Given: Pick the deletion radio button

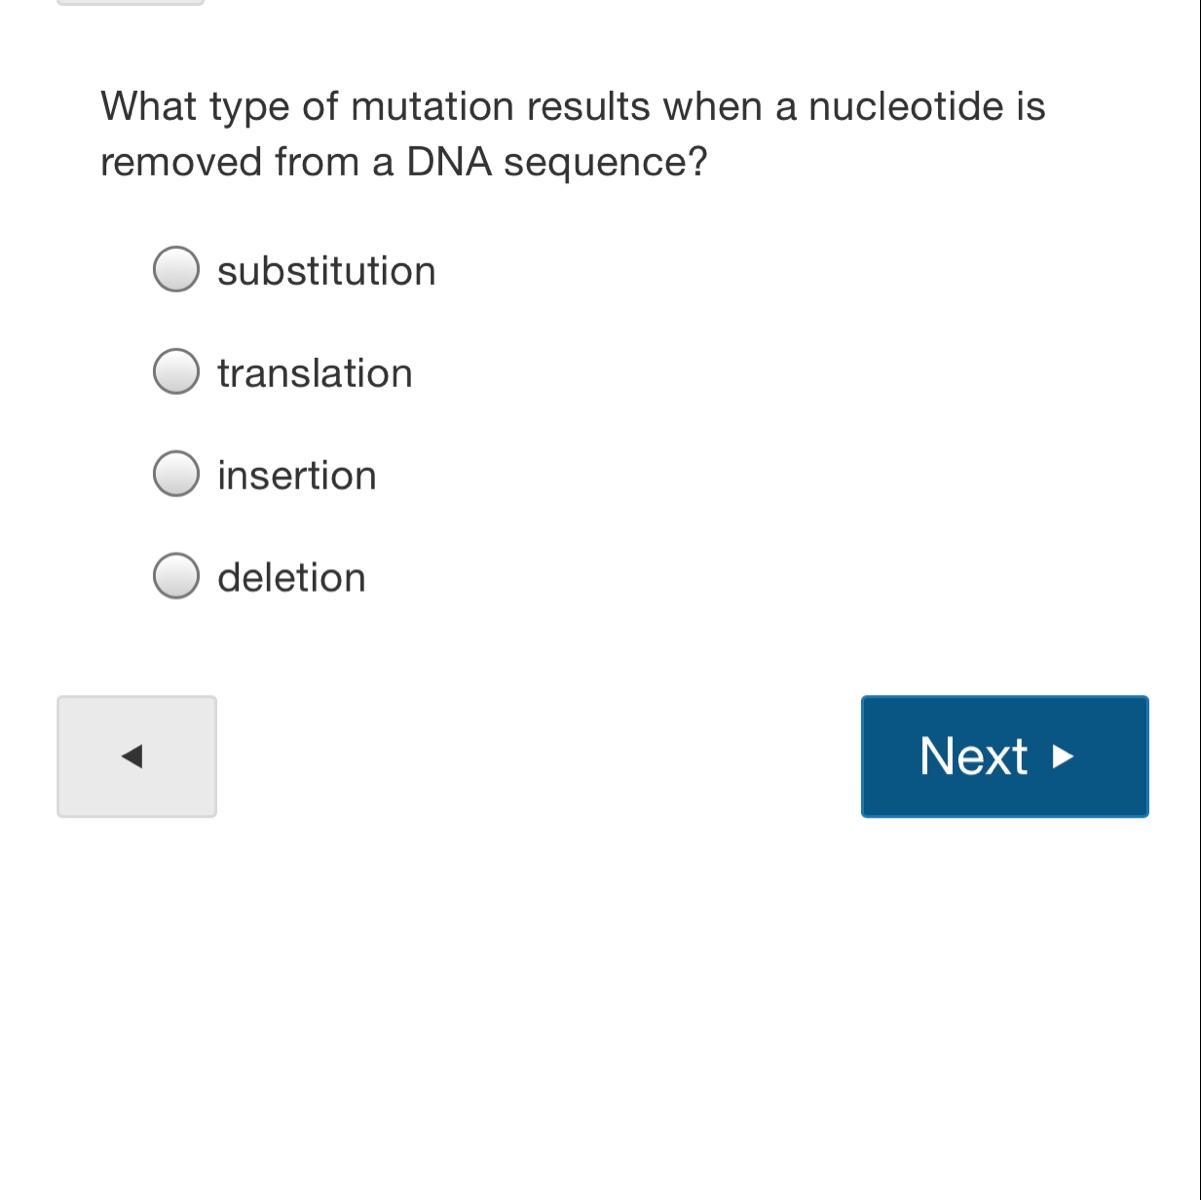Looking at the screenshot, I should (x=176, y=576).
